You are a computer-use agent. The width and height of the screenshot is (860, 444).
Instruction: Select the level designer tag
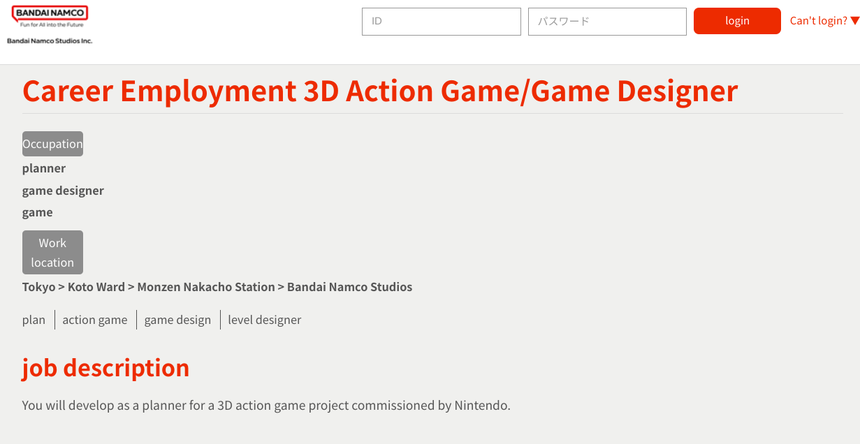[264, 320]
